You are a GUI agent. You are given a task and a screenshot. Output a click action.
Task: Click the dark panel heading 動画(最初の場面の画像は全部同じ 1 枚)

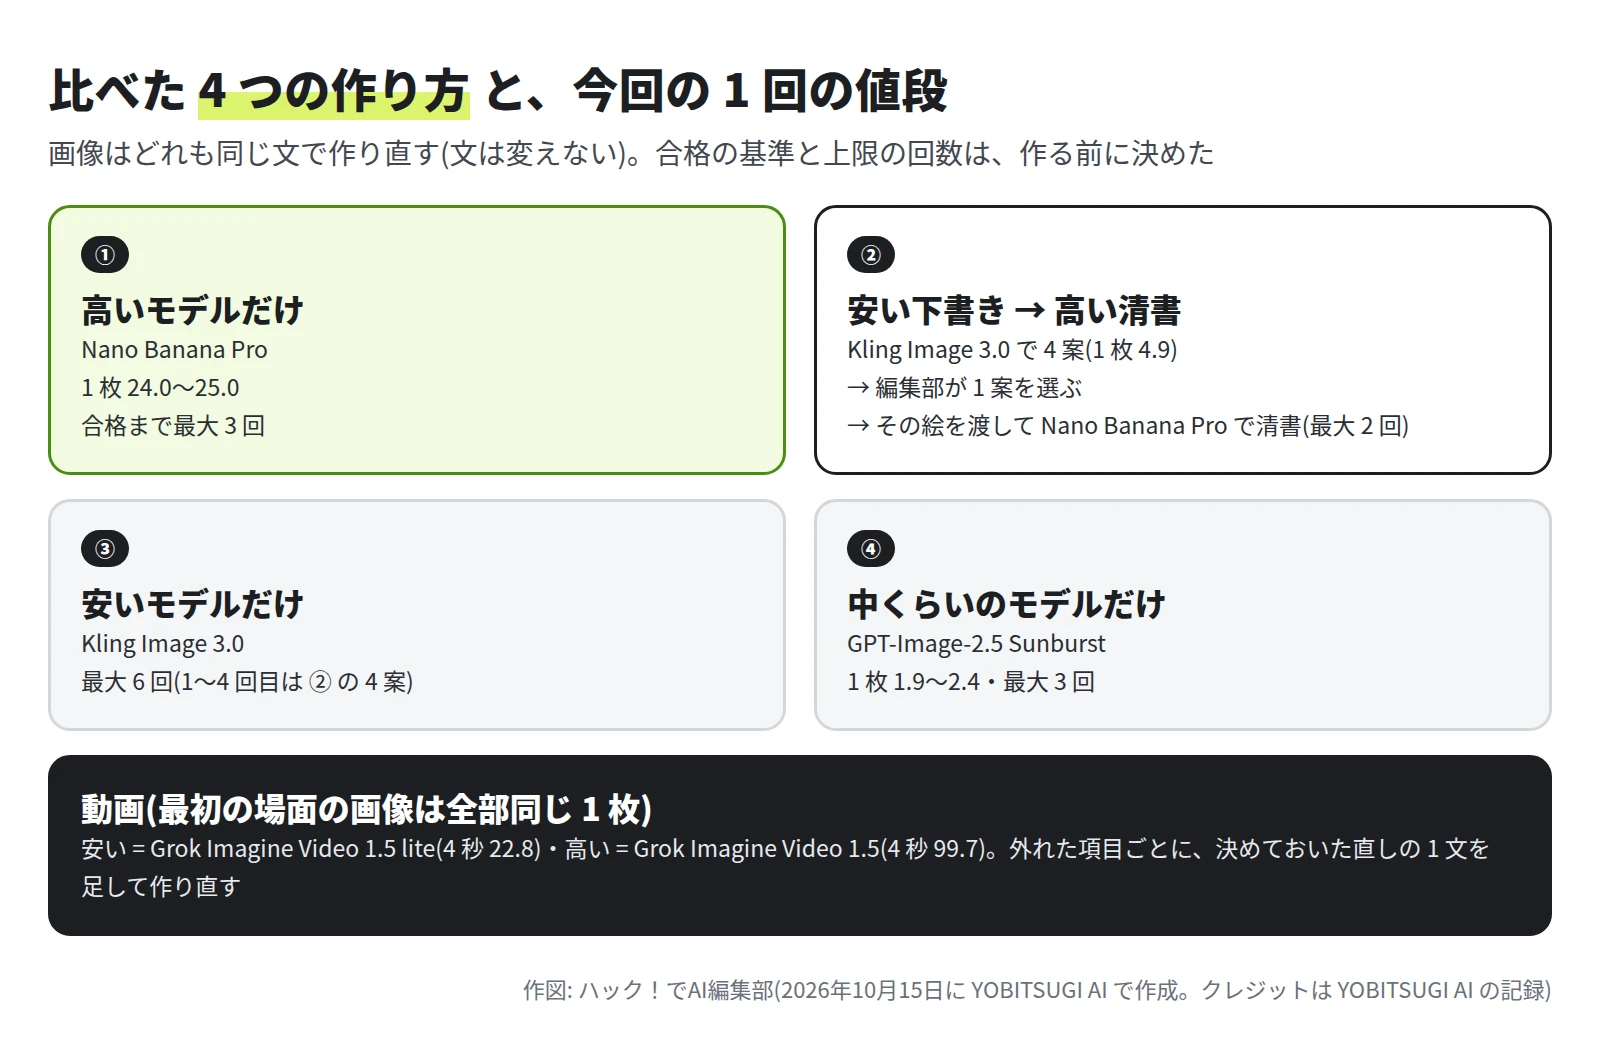click(366, 809)
